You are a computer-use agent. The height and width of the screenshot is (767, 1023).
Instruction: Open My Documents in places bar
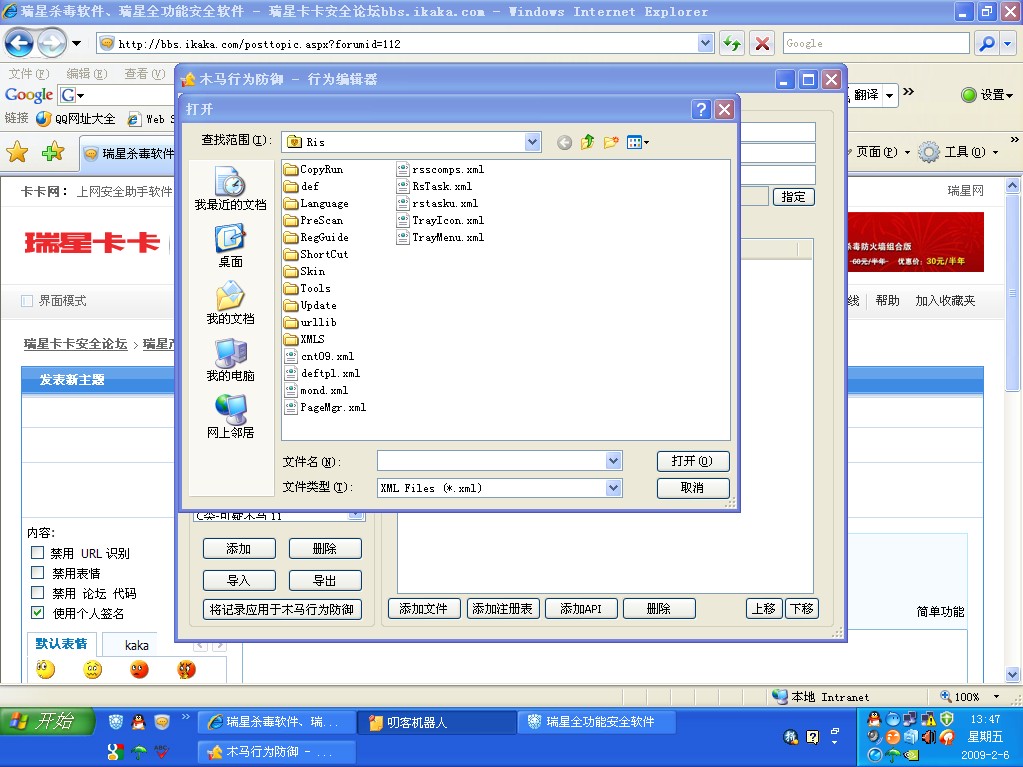(230, 303)
